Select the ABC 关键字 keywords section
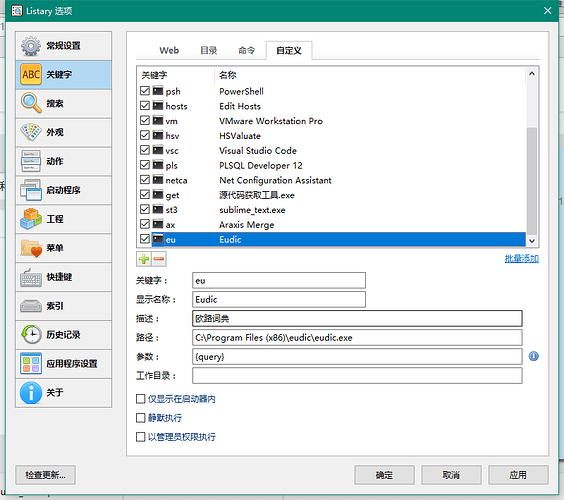 tap(63, 75)
